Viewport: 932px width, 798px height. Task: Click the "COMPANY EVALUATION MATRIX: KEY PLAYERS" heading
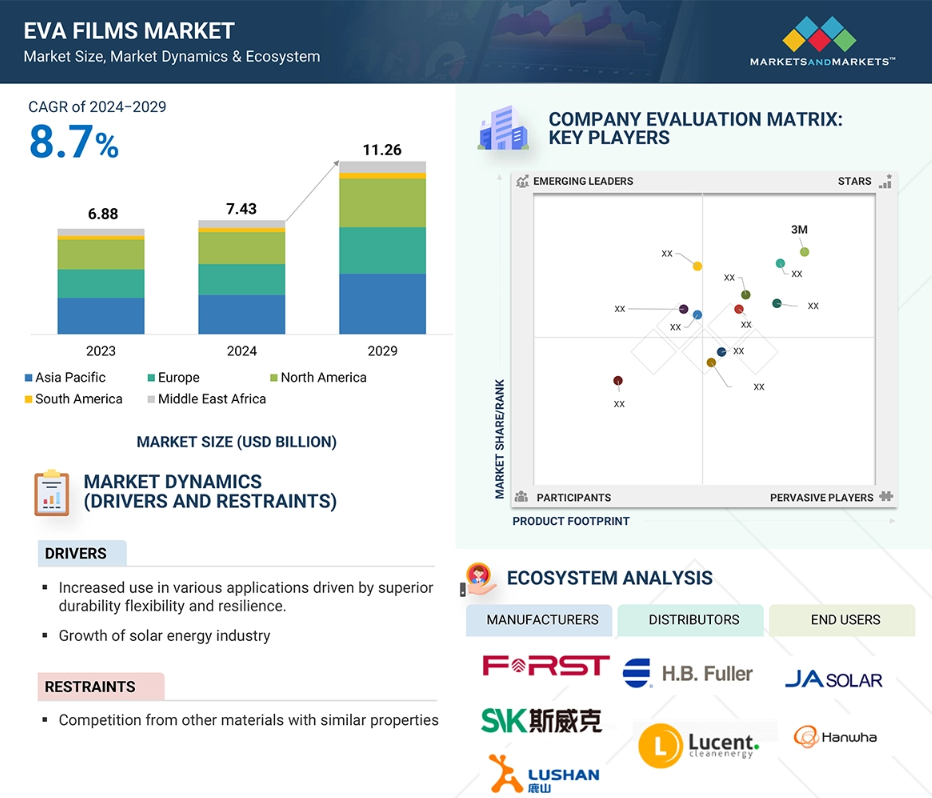coord(695,128)
